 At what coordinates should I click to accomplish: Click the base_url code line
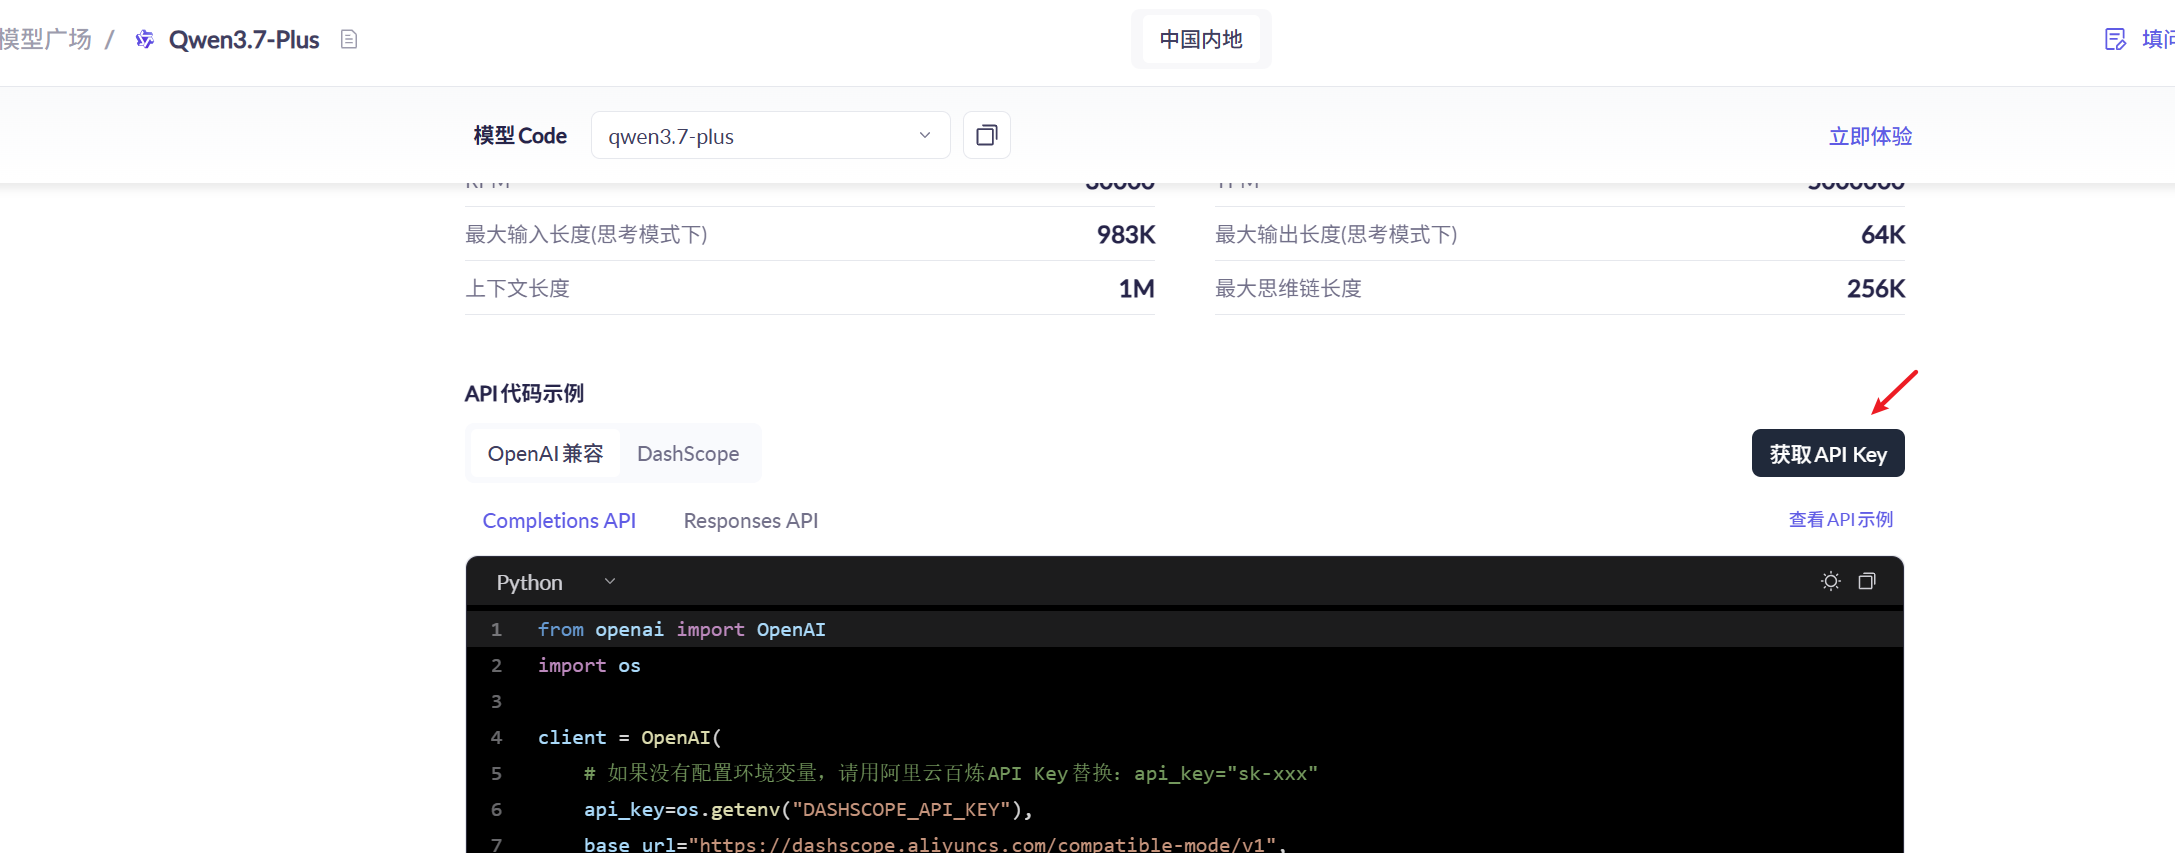point(935,843)
